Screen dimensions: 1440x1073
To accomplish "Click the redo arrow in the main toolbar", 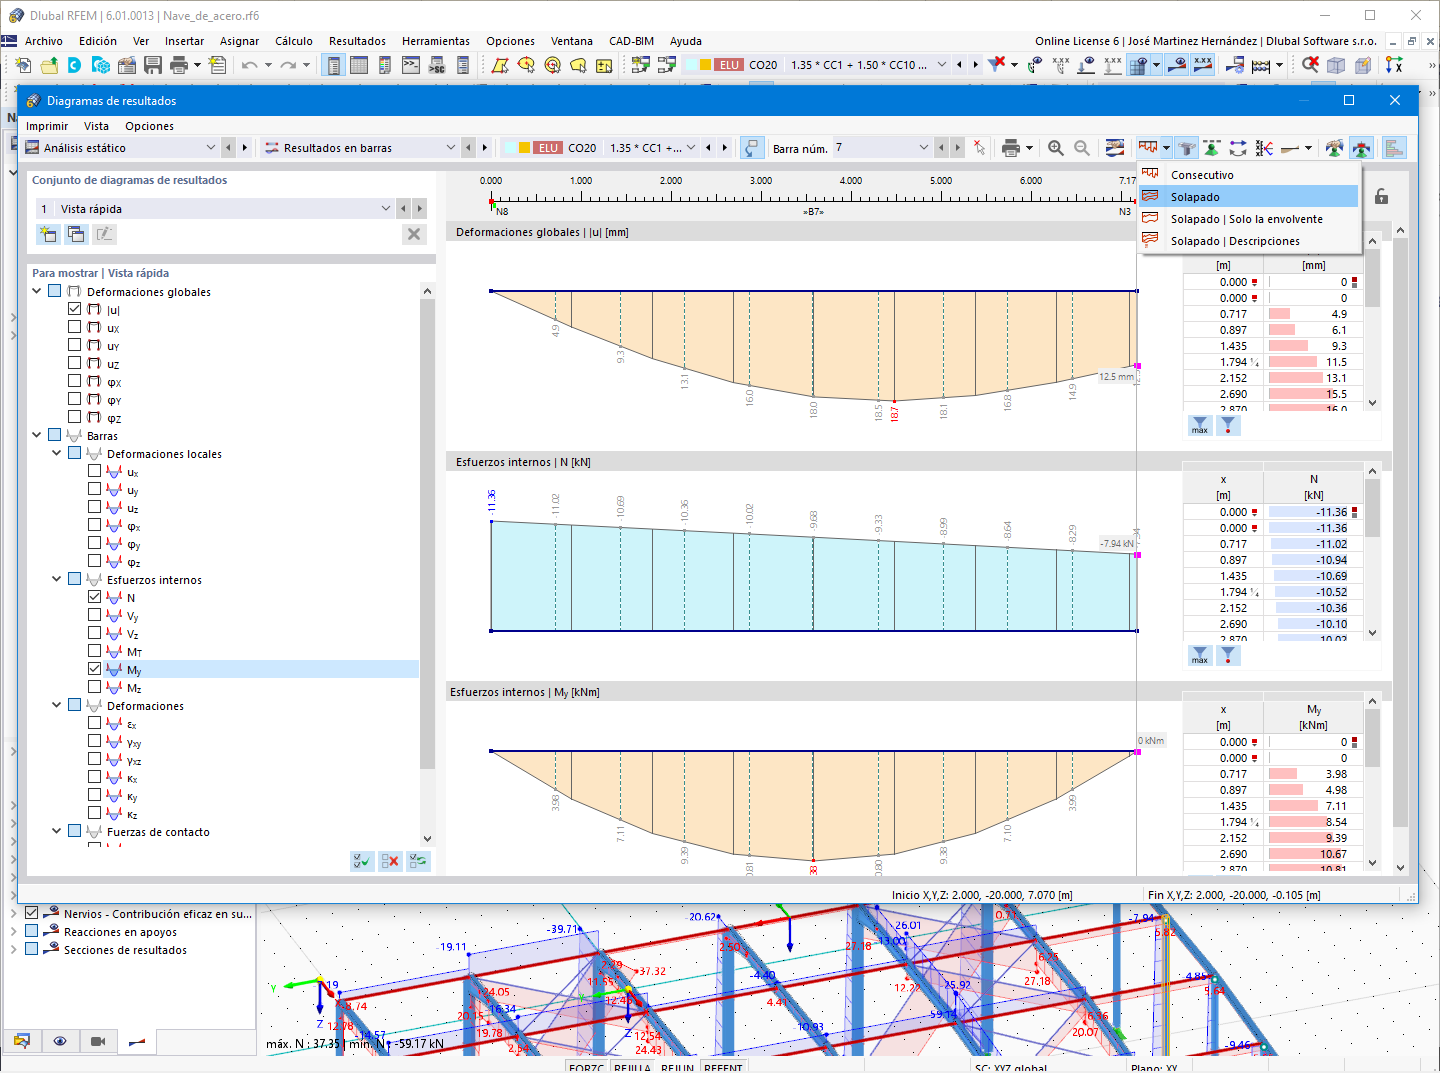I will [x=288, y=65].
